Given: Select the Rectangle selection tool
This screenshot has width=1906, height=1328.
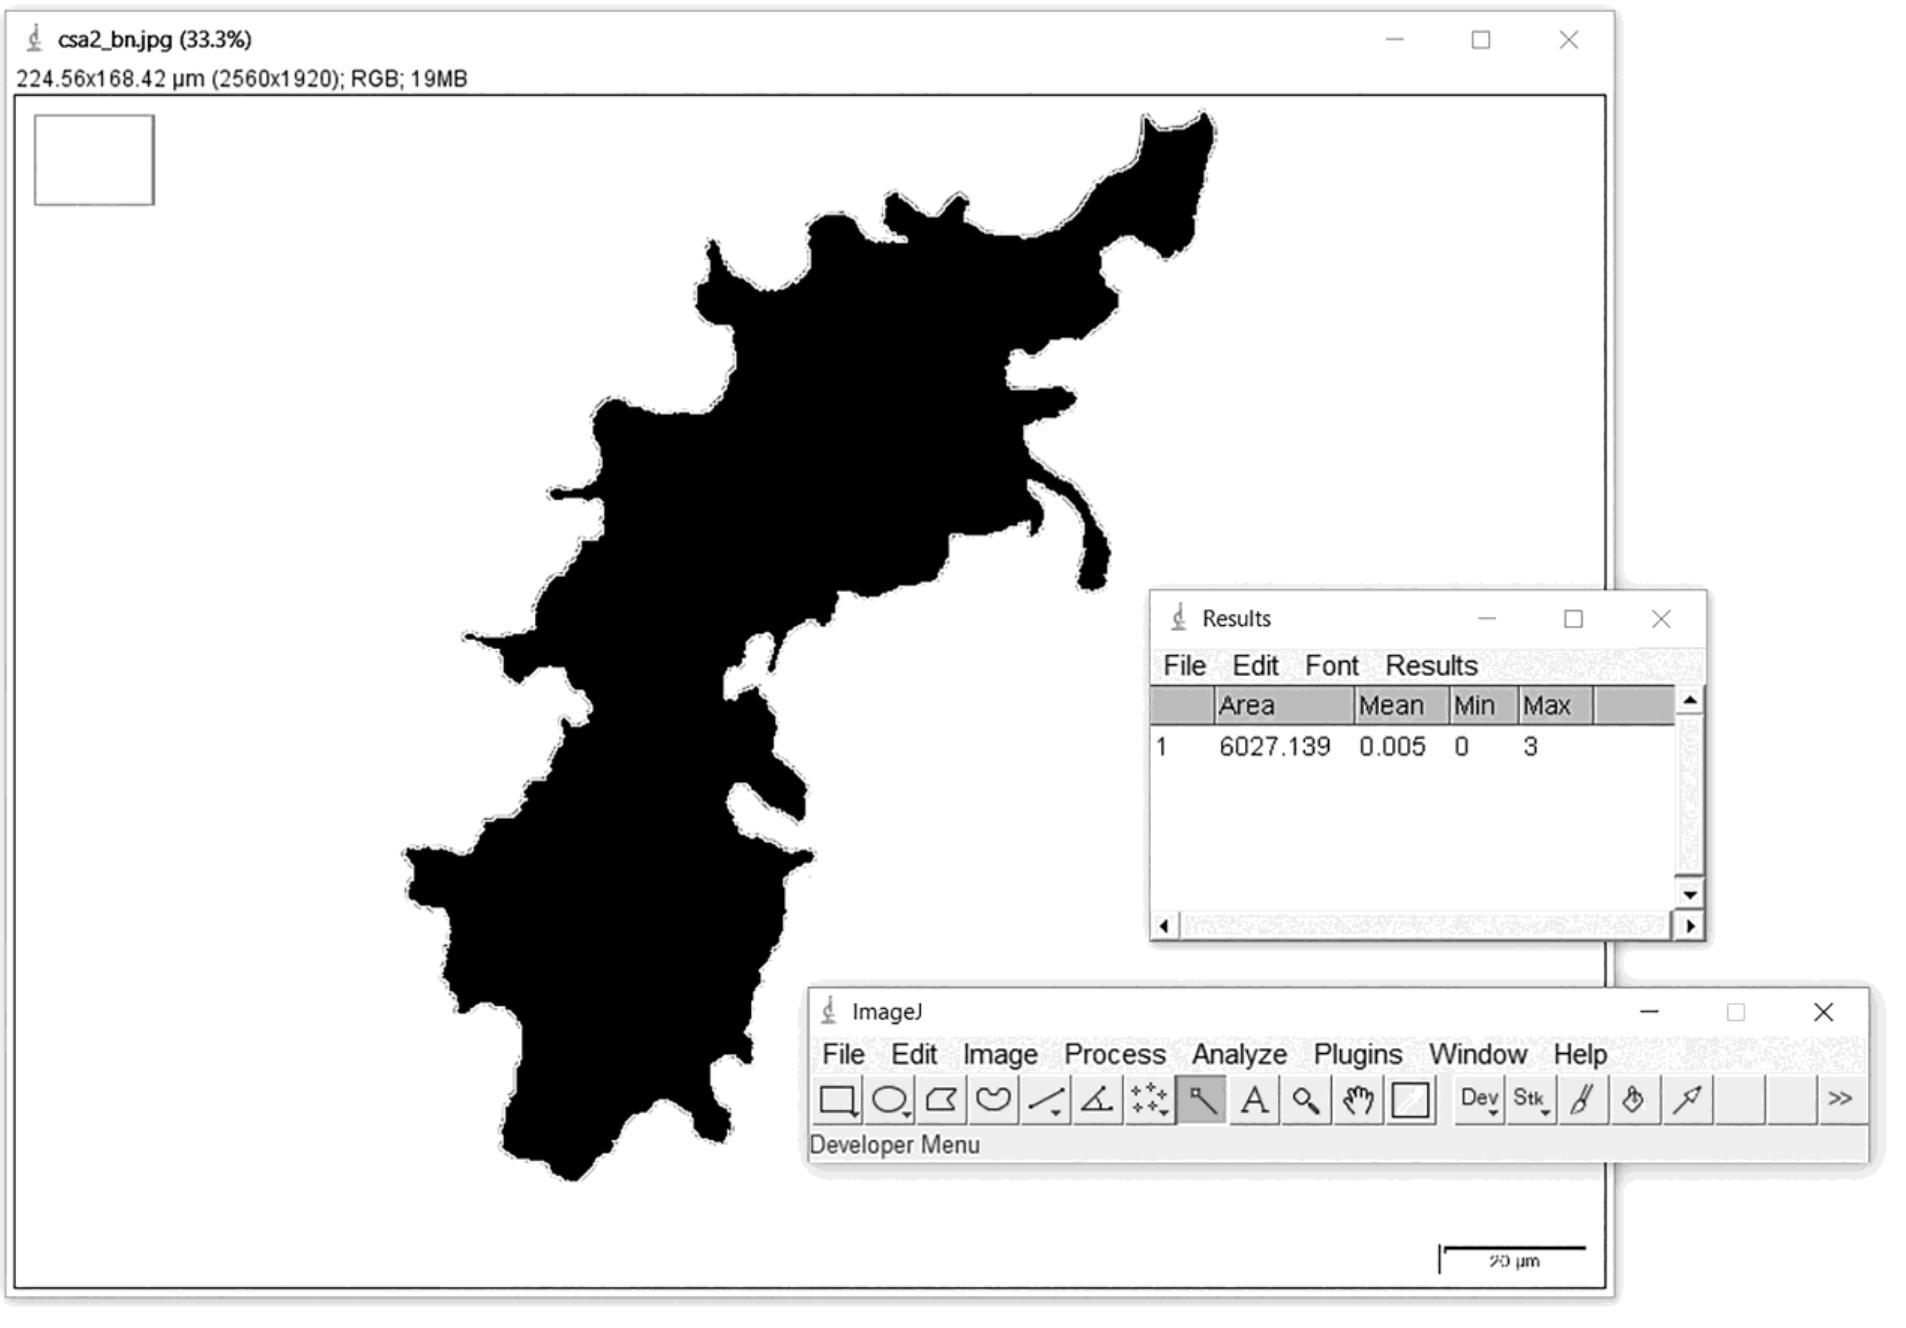Looking at the screenshot, I should pos(838,1100).
